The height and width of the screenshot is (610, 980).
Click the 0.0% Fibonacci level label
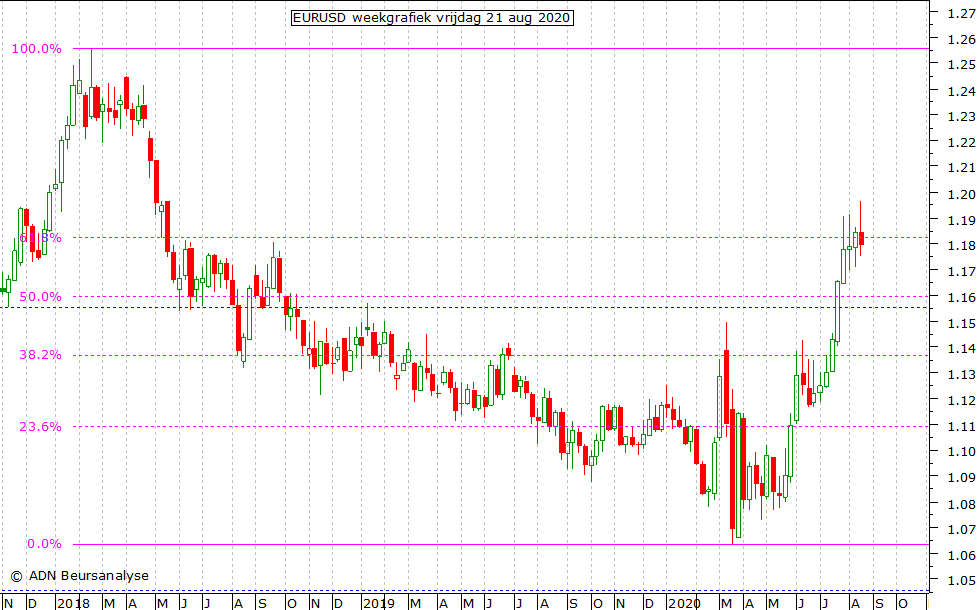[x=44, y=544]
